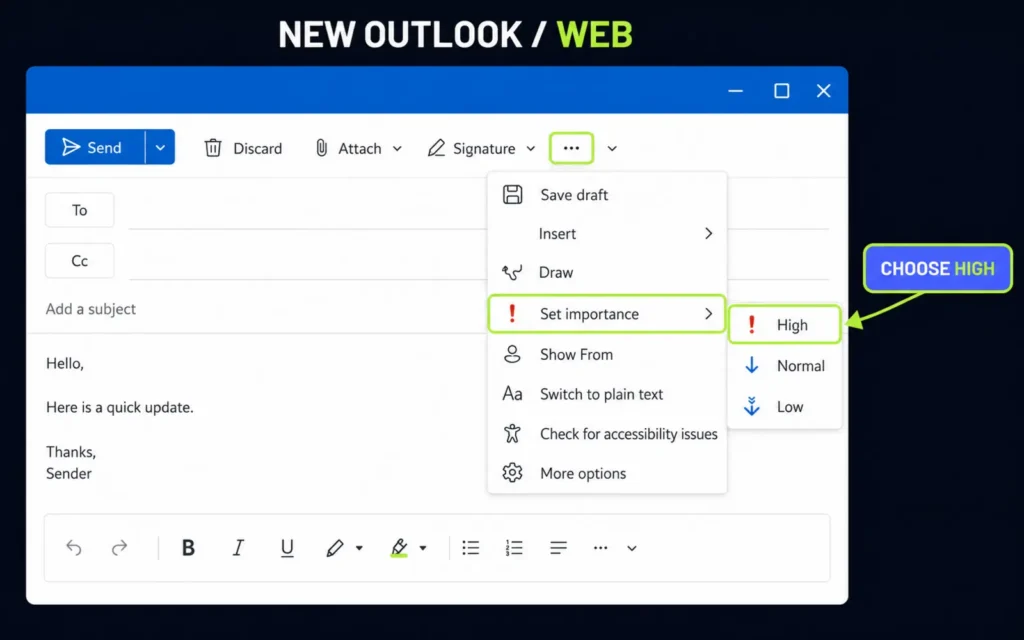The width and height of the screenshot is (1024, 640).
Task: Expand the chevron next to top three-dots
Action: coord(612,148)
